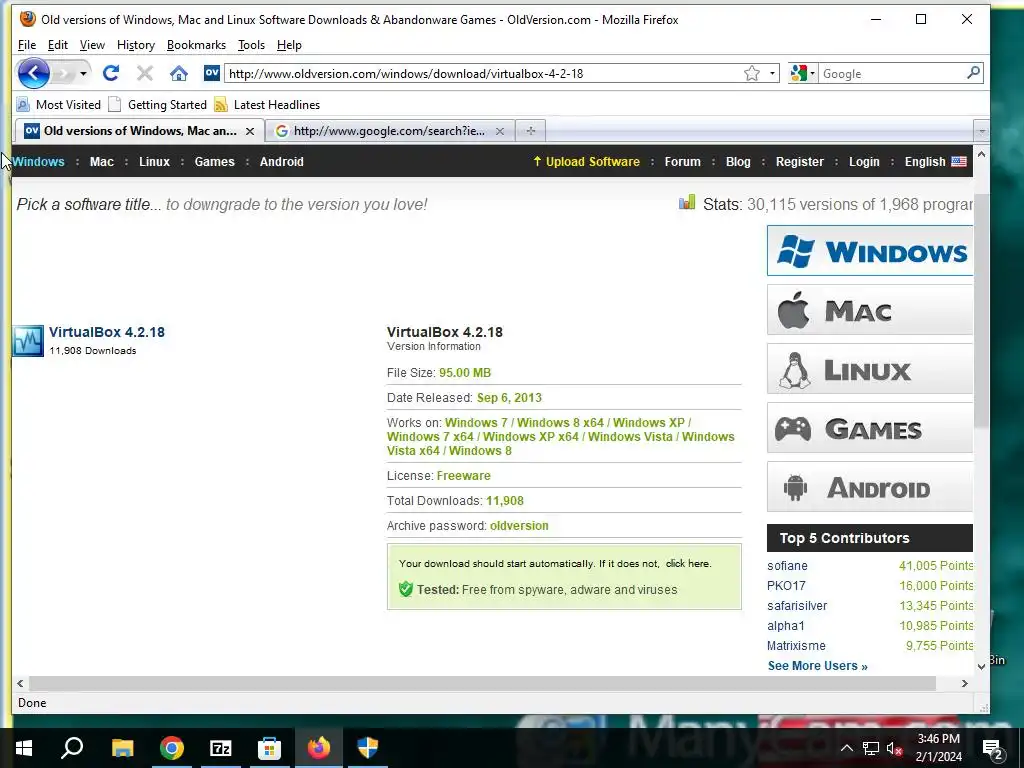Click into the address bar
The width and height of the screenshot is (1024, 768).
[x=483, y=73]
